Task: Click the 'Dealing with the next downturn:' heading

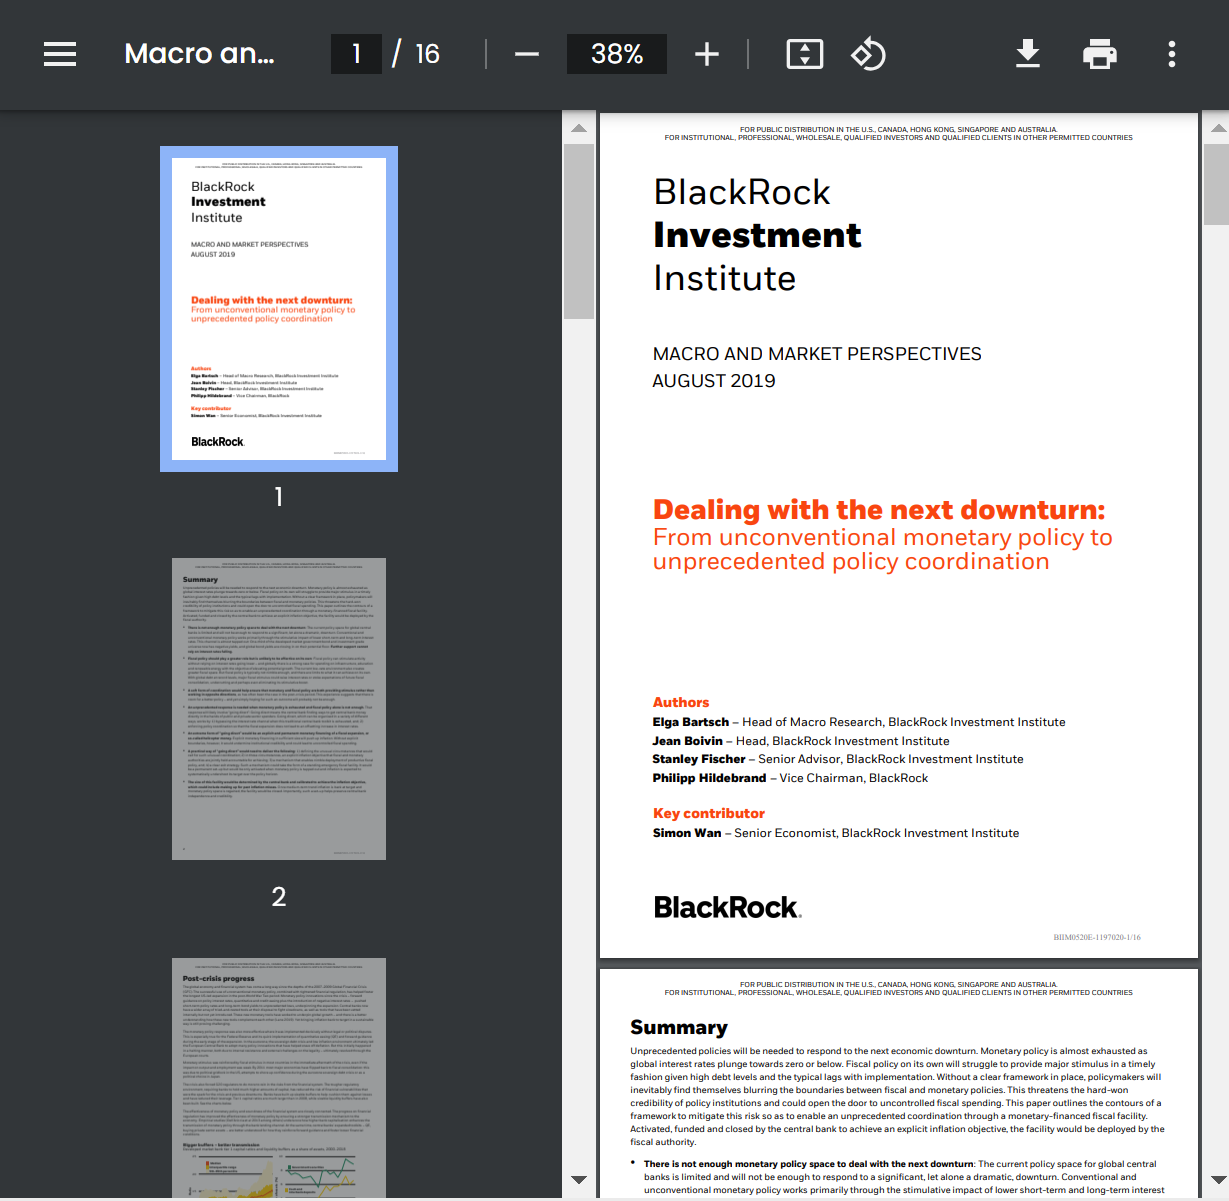Action: 879,510
